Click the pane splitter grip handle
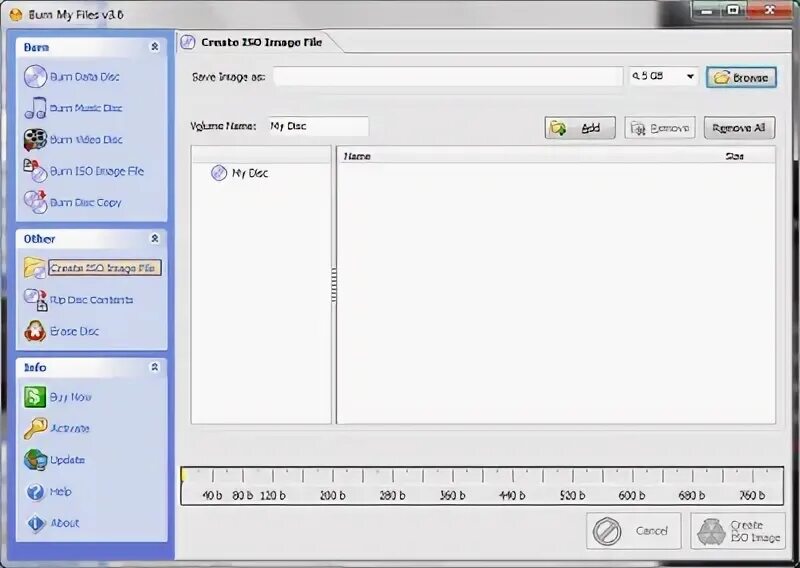Viewport: 800px width, 568px height. [x=334, y=285]
